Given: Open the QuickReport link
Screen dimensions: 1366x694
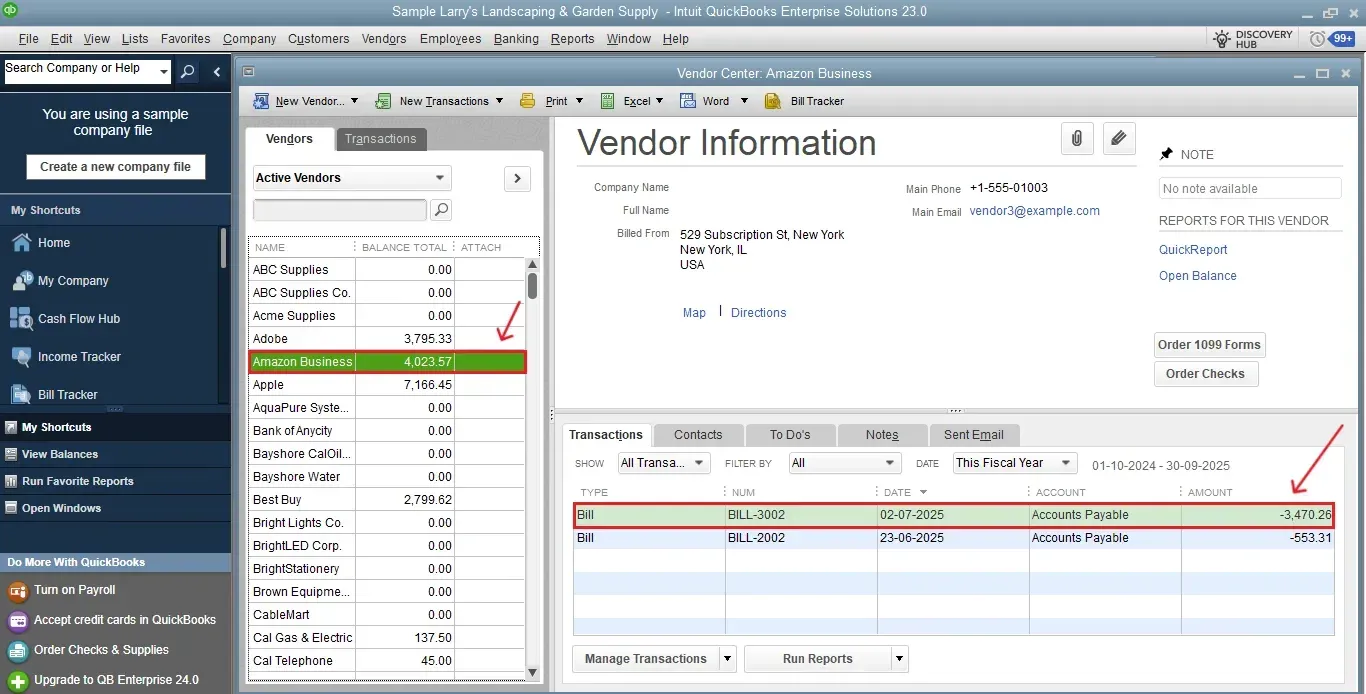Looking at the screenshot, I should click(x=1193, y=250).
